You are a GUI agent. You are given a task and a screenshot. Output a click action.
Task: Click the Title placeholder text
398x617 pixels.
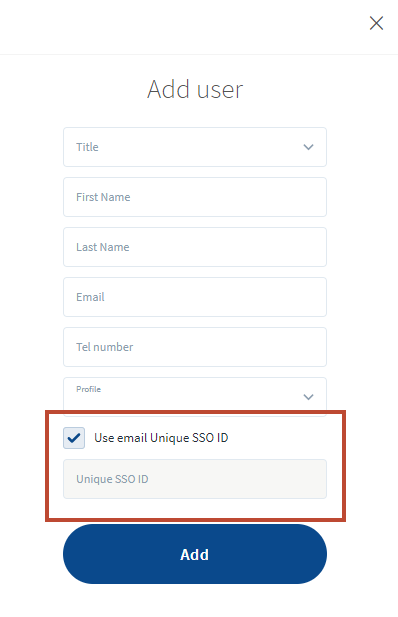coord(87,147)
